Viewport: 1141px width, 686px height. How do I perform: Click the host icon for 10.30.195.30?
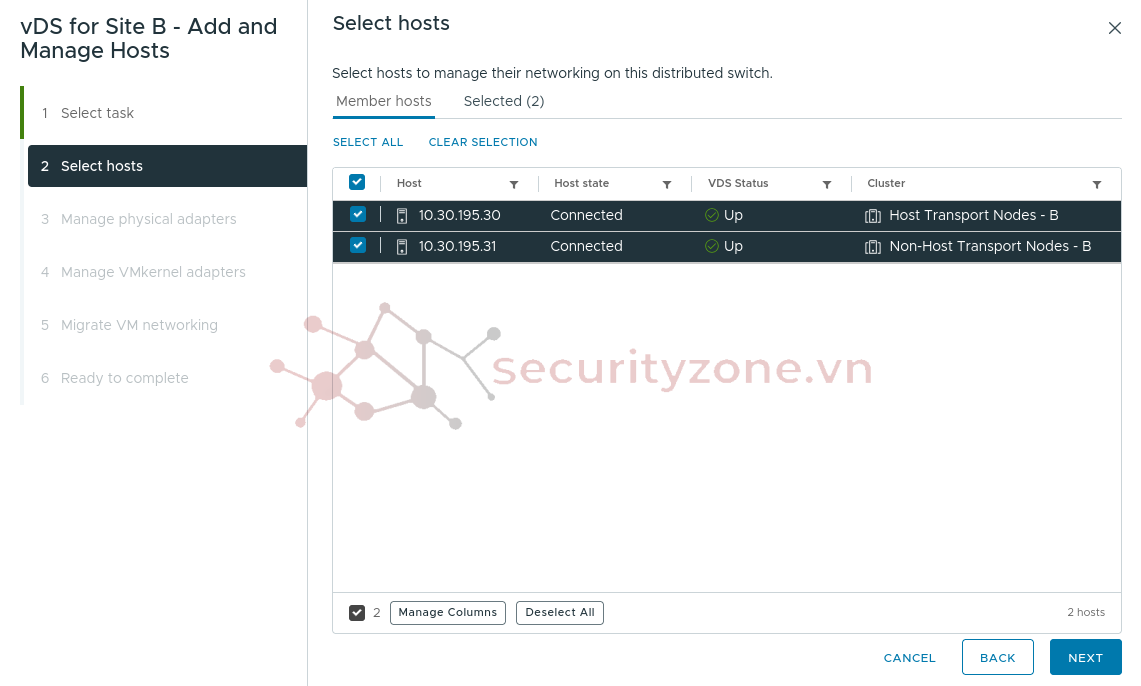(x=402, y=216)
